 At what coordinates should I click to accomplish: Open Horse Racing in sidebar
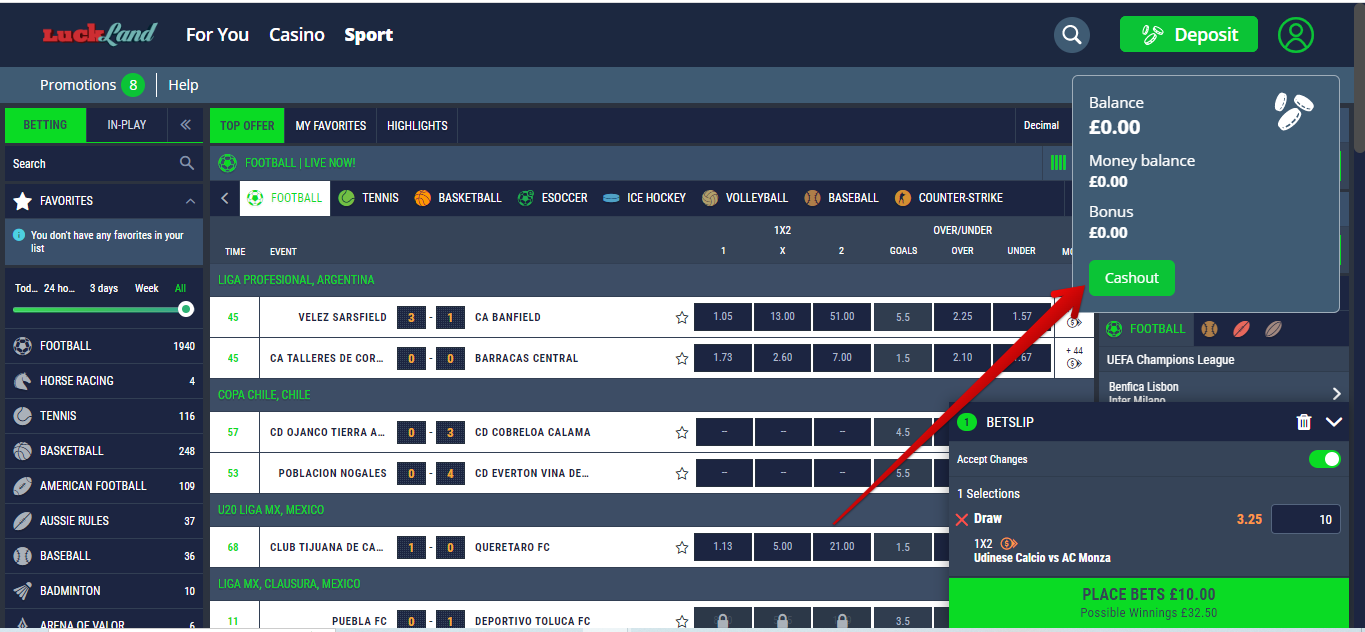104,381
